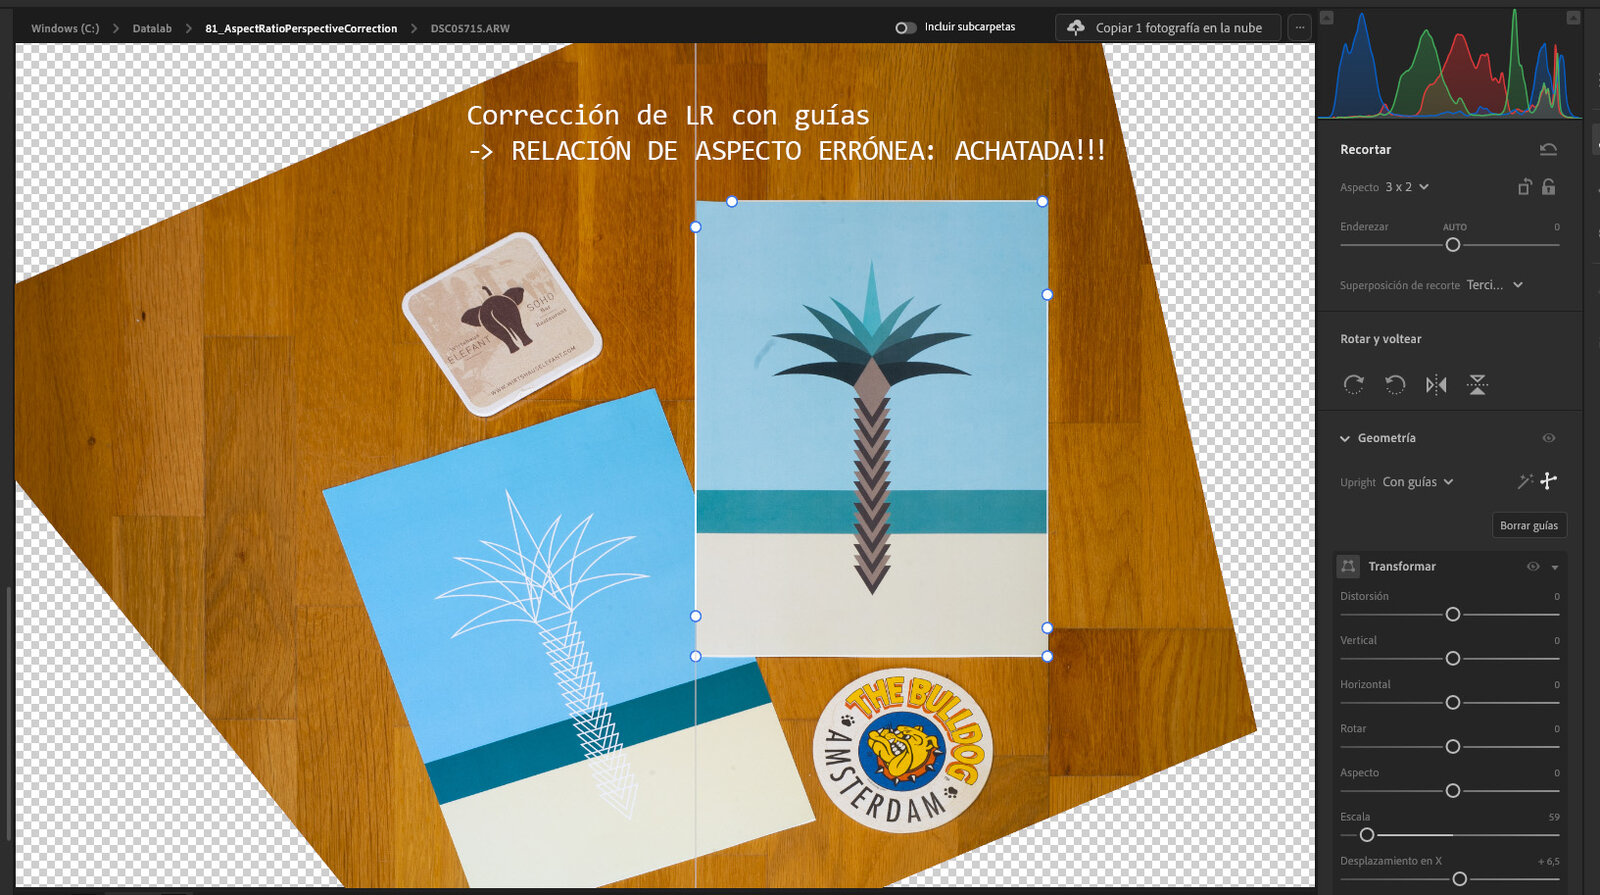This screenshot has width=1600, height=895.
Task: Go to Windows (C:) in breadcrumb
Action: [x=65, y=28]
